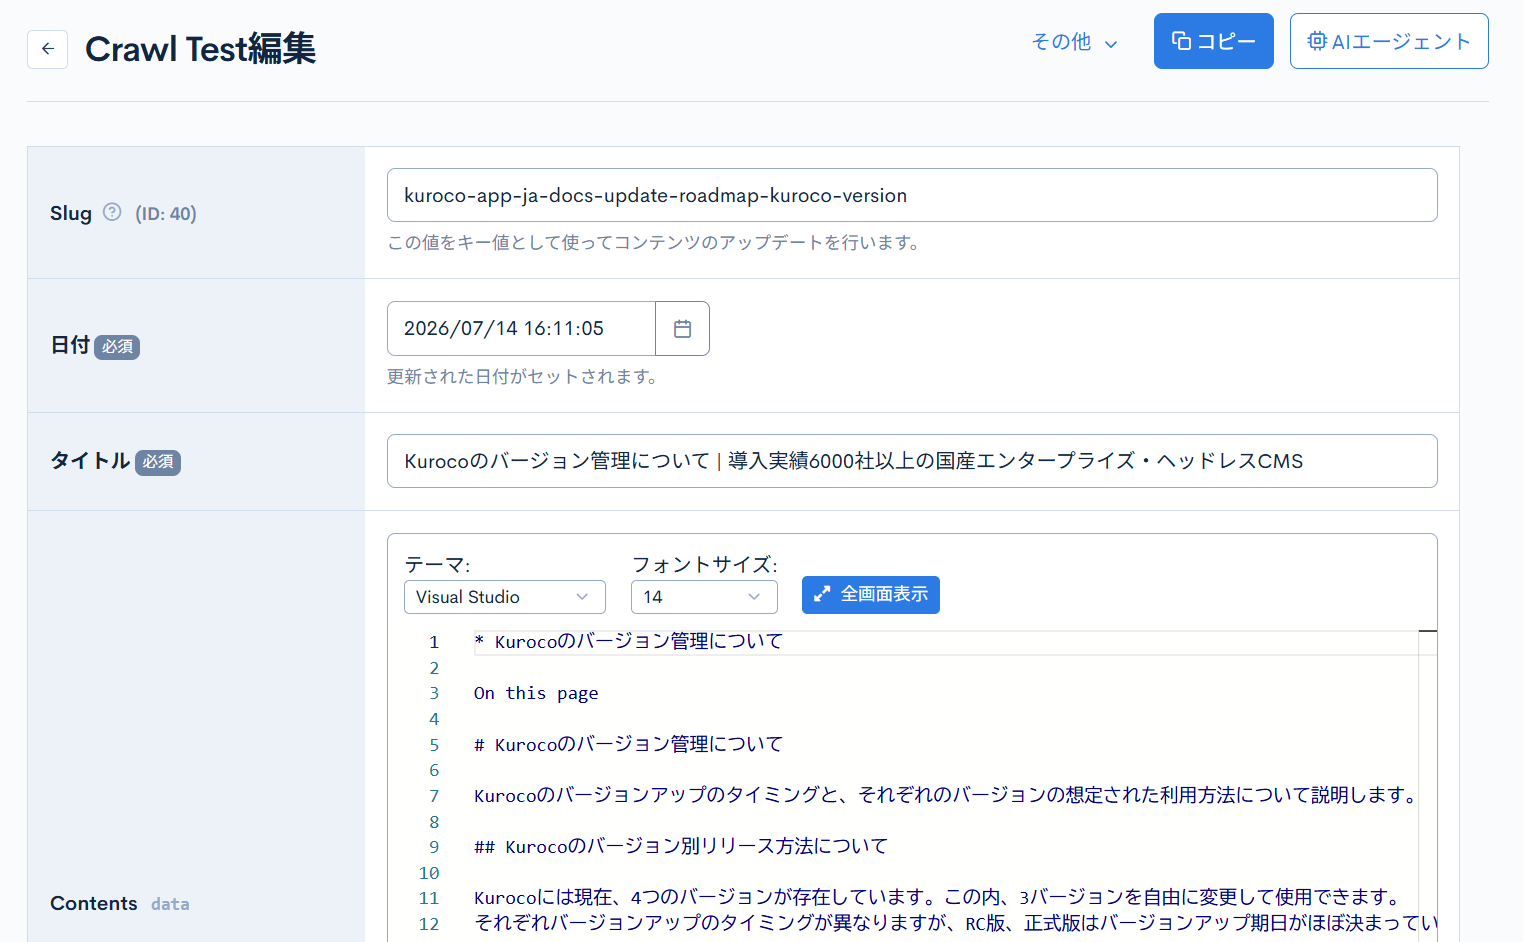Open the calendar date picker icon
The image size is (1523, 942).
point(682,328)
